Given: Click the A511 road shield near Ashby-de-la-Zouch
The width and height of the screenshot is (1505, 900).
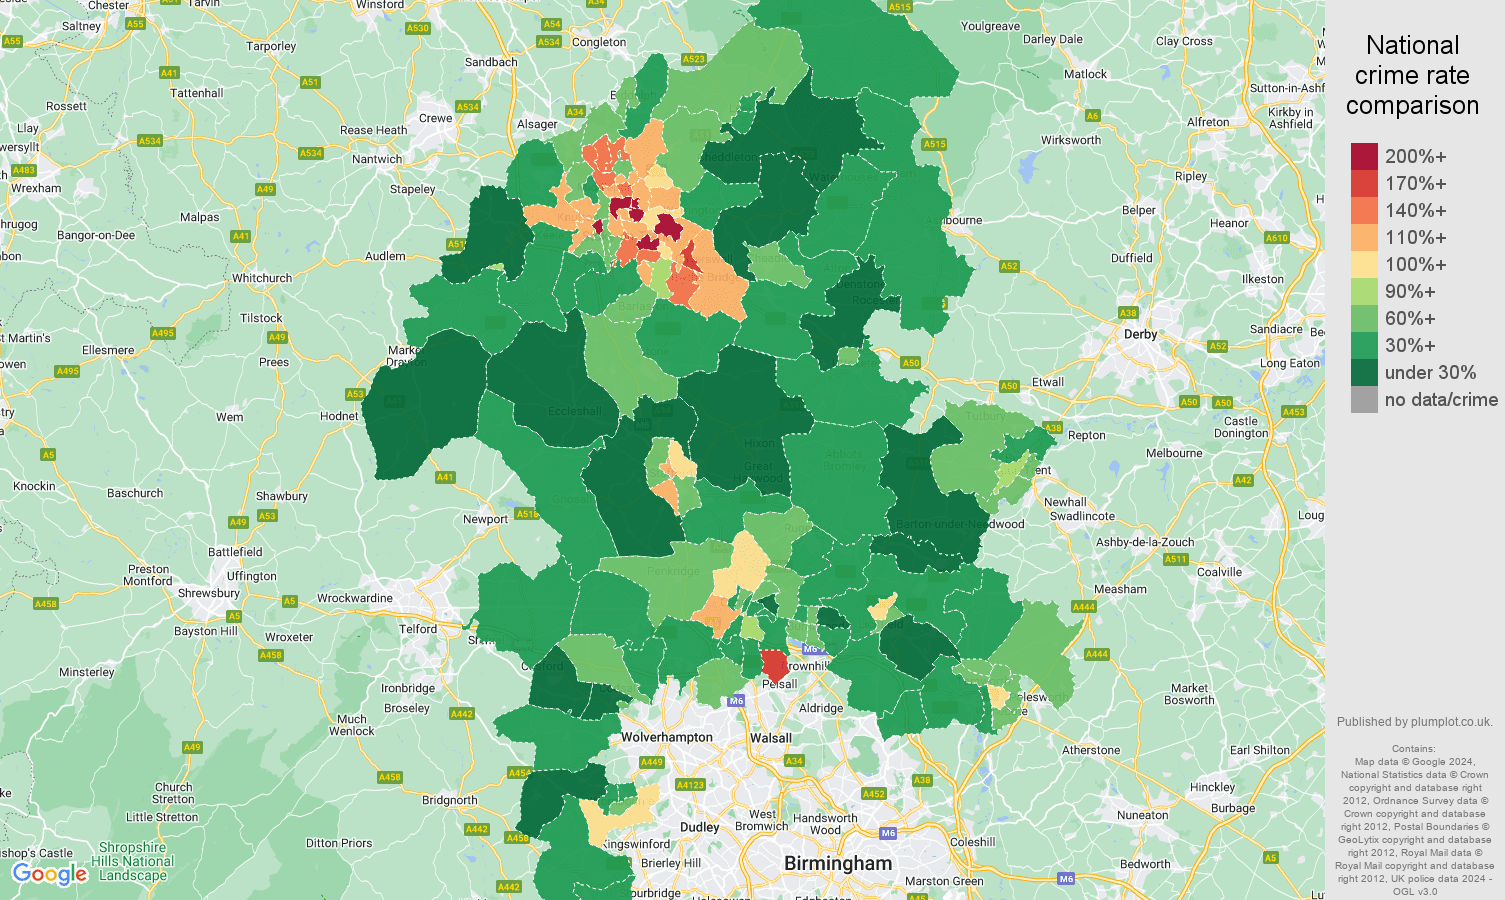Looking at the screenshot, I should [1175, 560].
